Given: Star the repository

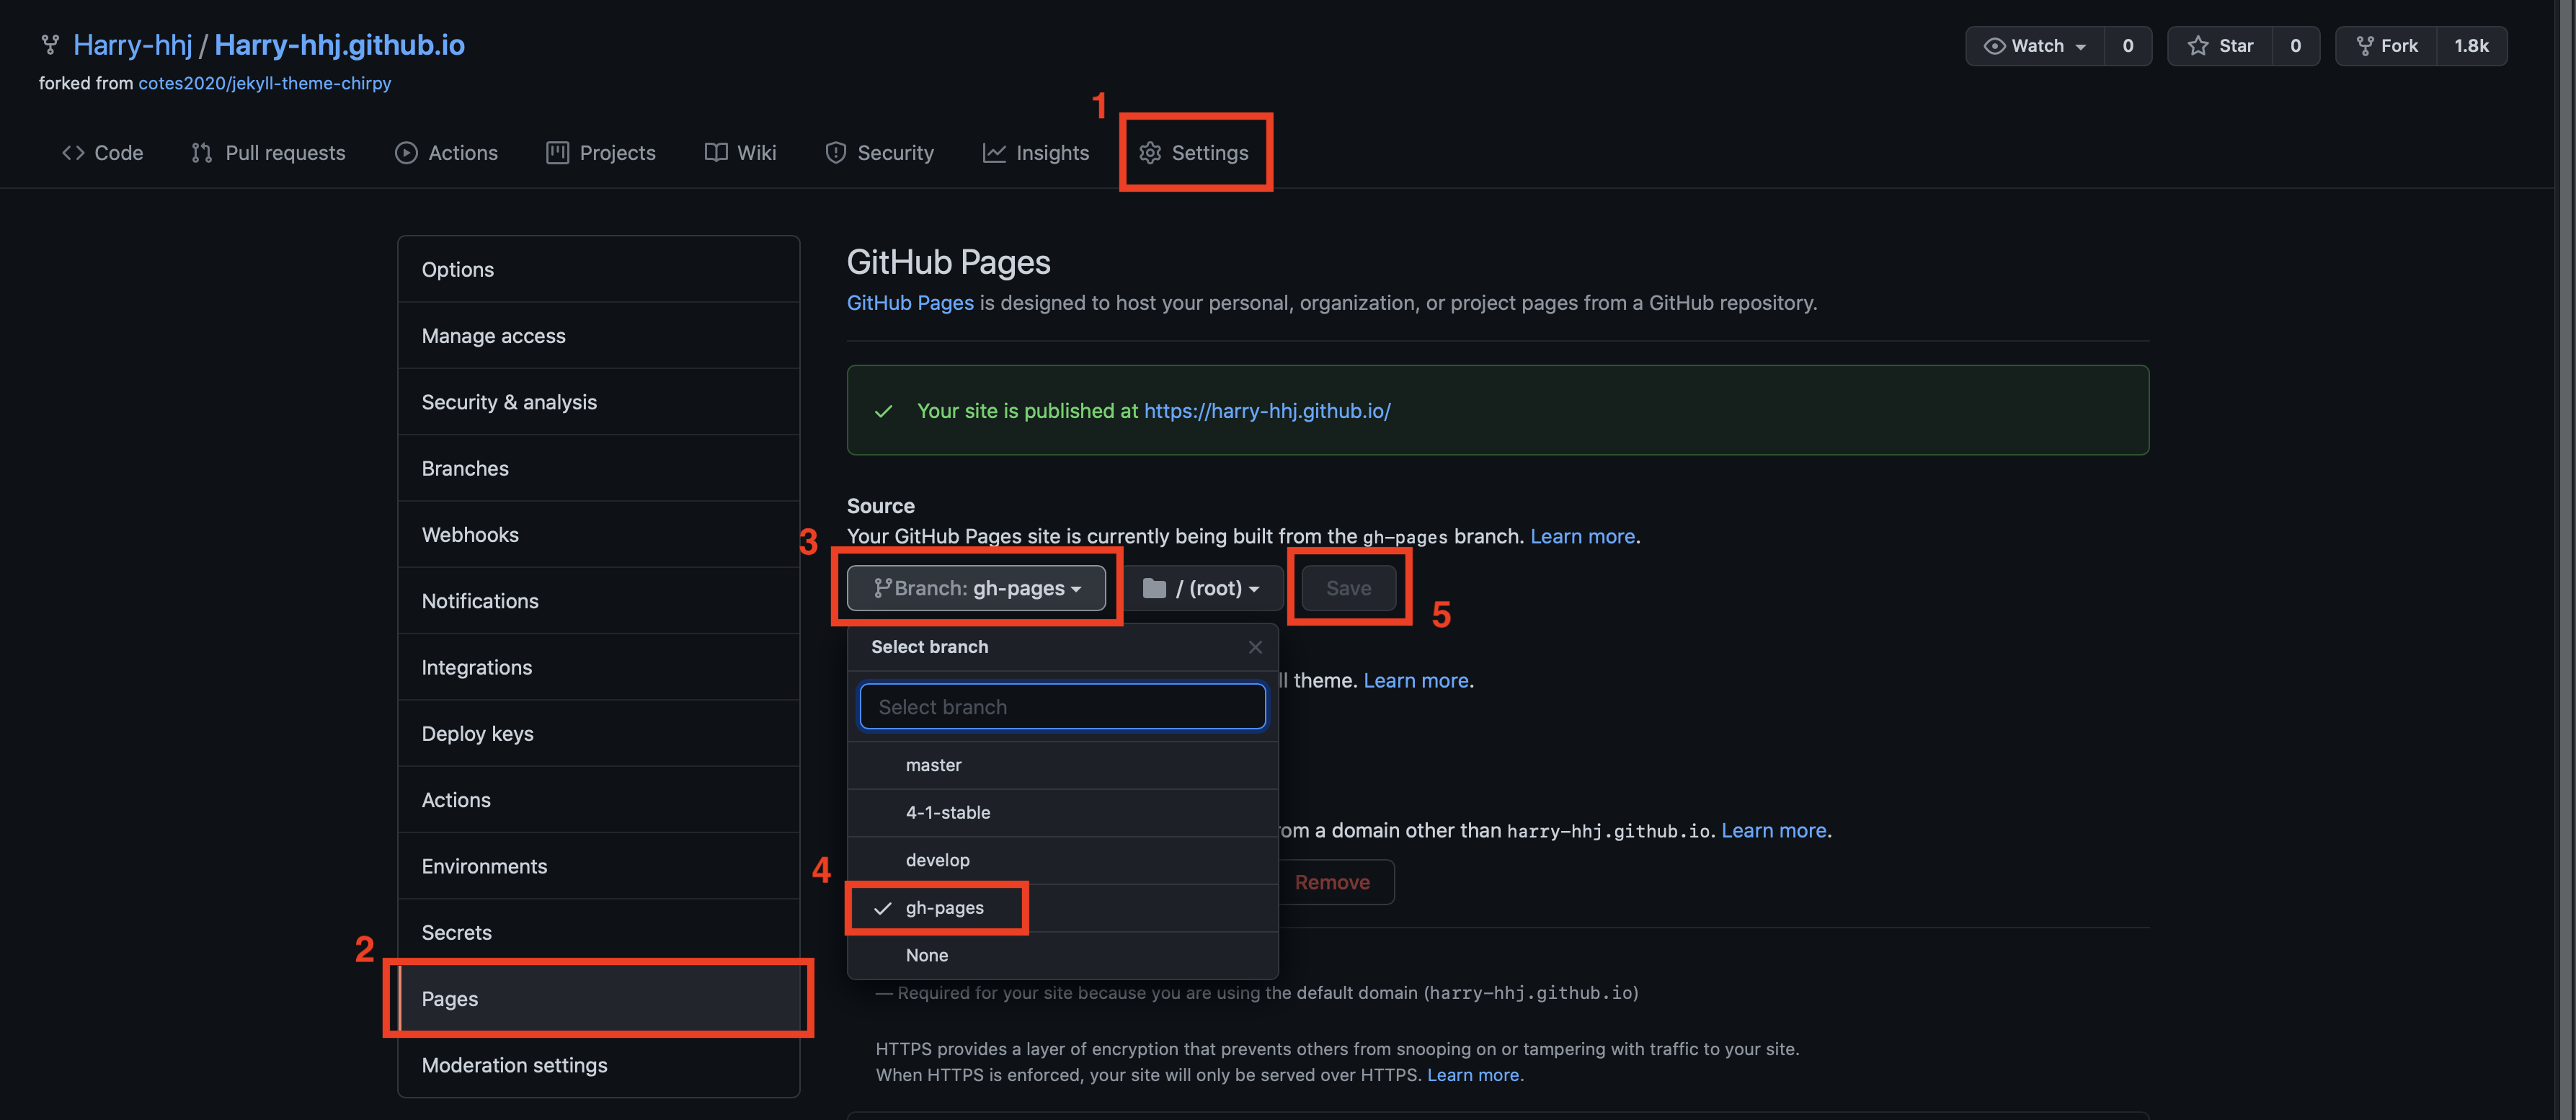Looking at the screenshot, I should point(2220,46).
